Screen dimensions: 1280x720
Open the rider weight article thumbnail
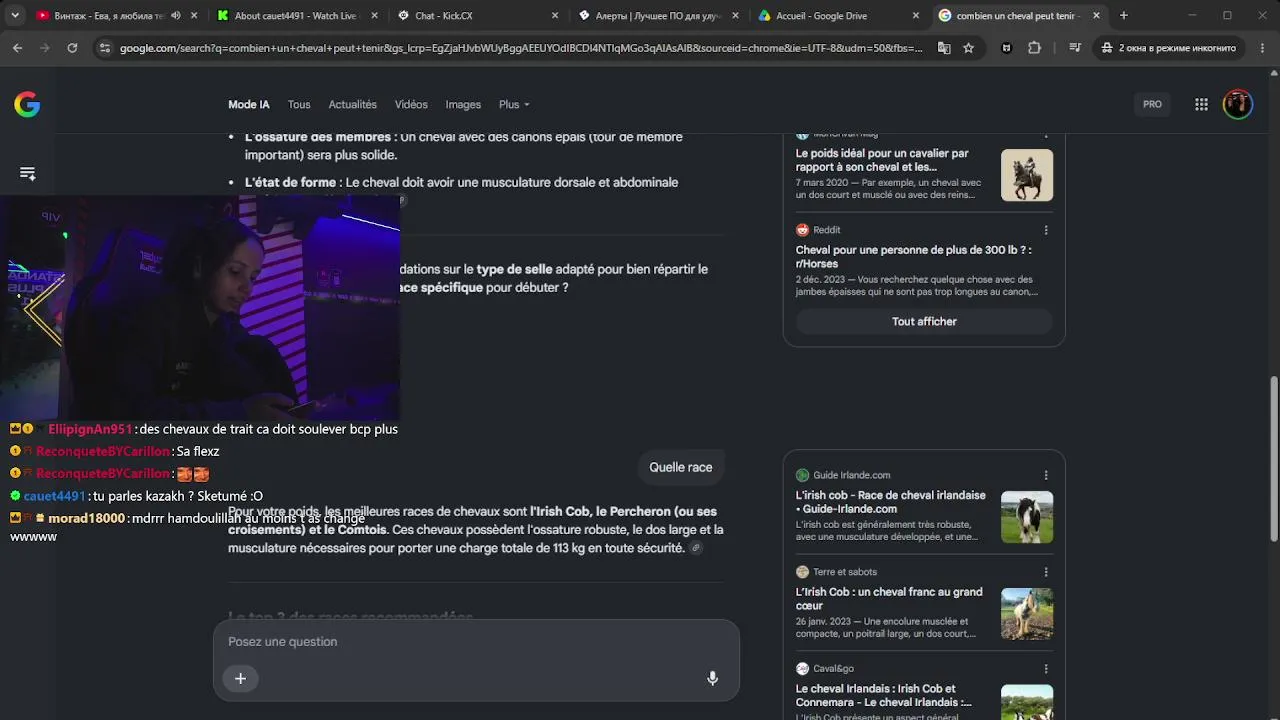(x=1027, y=175)
